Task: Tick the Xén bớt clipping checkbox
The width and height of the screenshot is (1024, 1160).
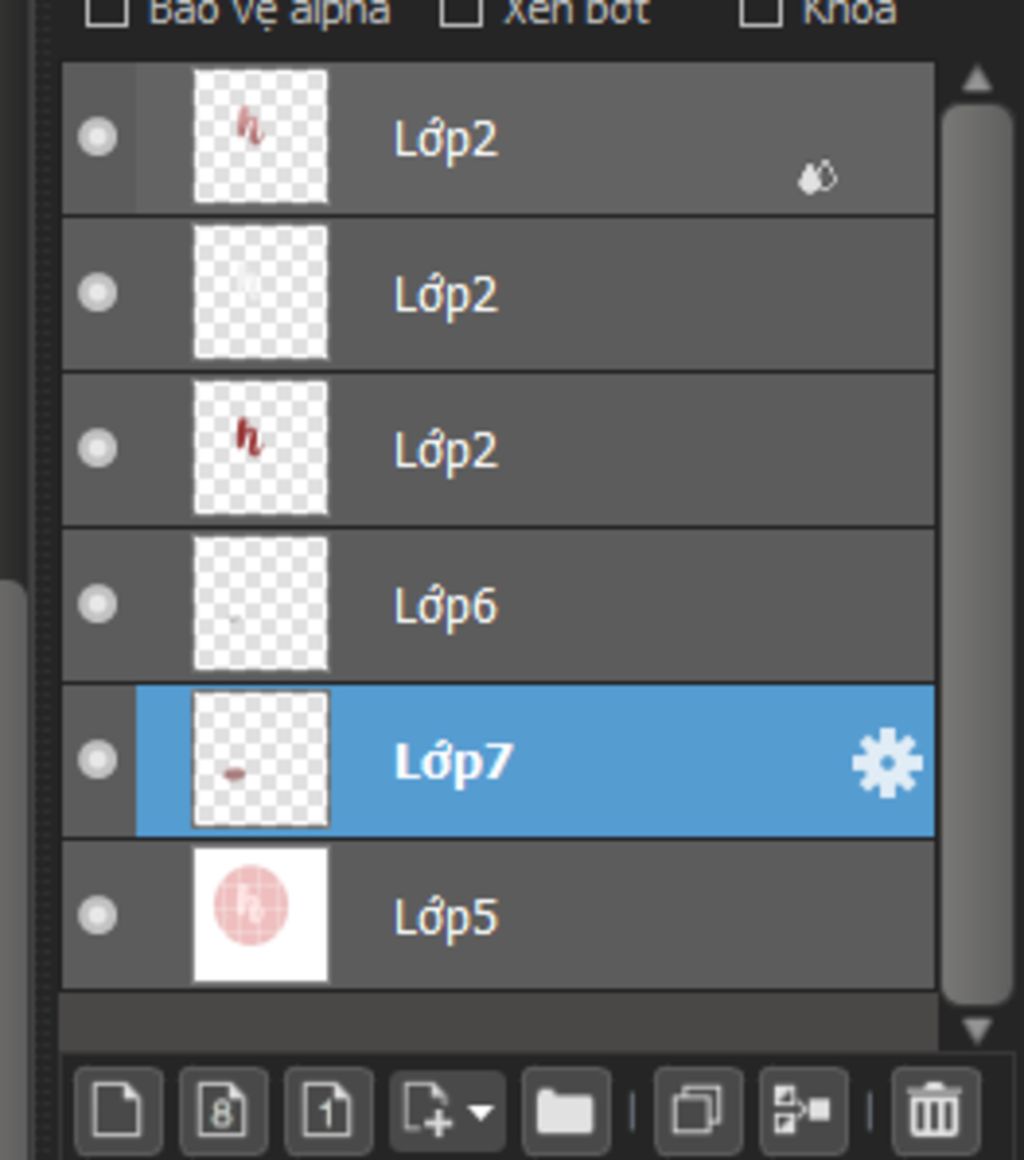Action: [x=461, y=10]
